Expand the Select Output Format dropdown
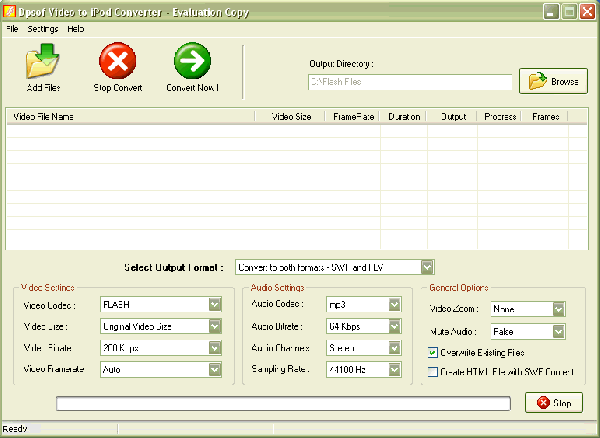The width and height of the screenshot is (600, 438). 427,267
